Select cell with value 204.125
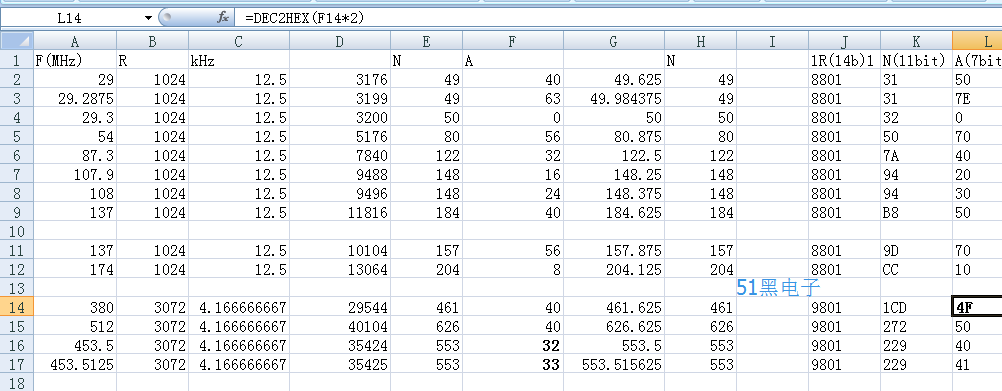This screenshot has width=1002, height=391. (613, 269)
